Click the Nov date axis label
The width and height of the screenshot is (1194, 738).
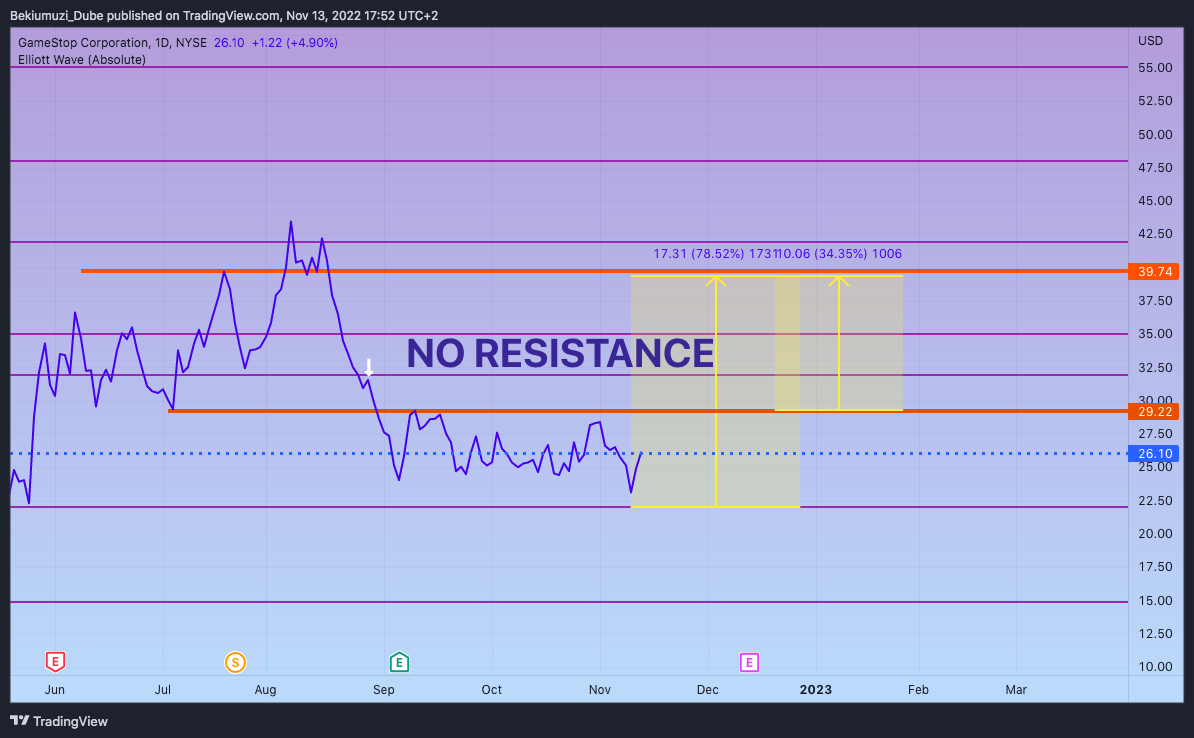tap(600, 689)
